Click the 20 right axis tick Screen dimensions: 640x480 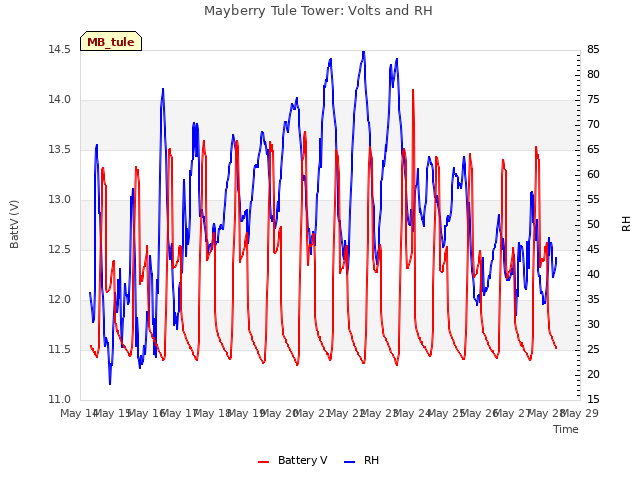coord(593,374)
